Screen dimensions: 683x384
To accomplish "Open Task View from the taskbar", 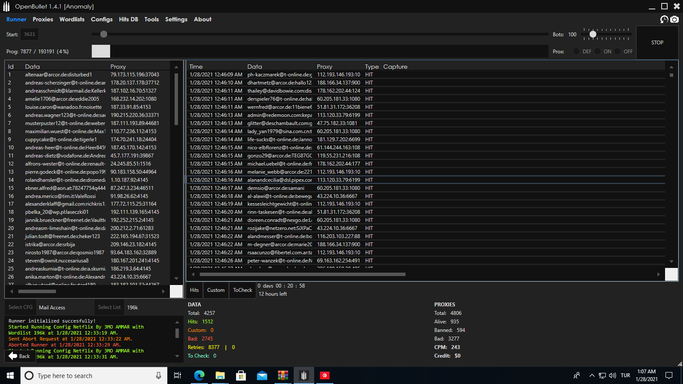I will point(177,375).
